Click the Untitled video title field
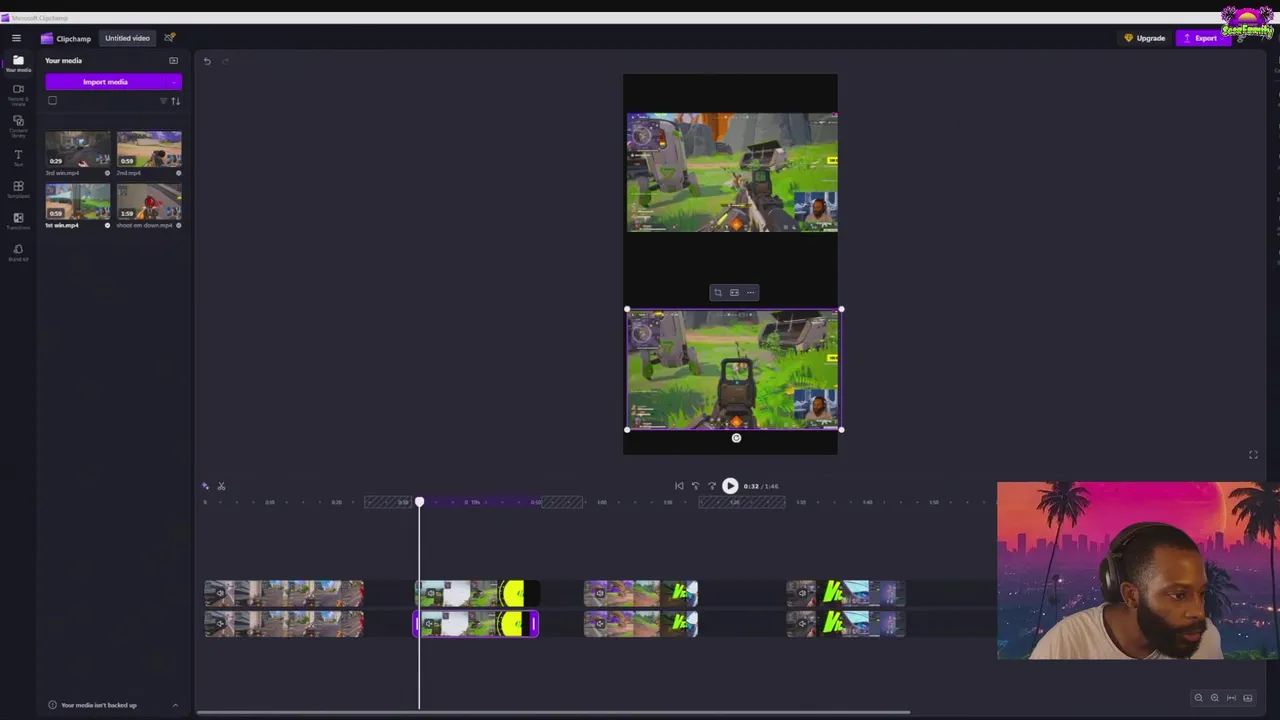1280x720 pixels. (128, 38)
